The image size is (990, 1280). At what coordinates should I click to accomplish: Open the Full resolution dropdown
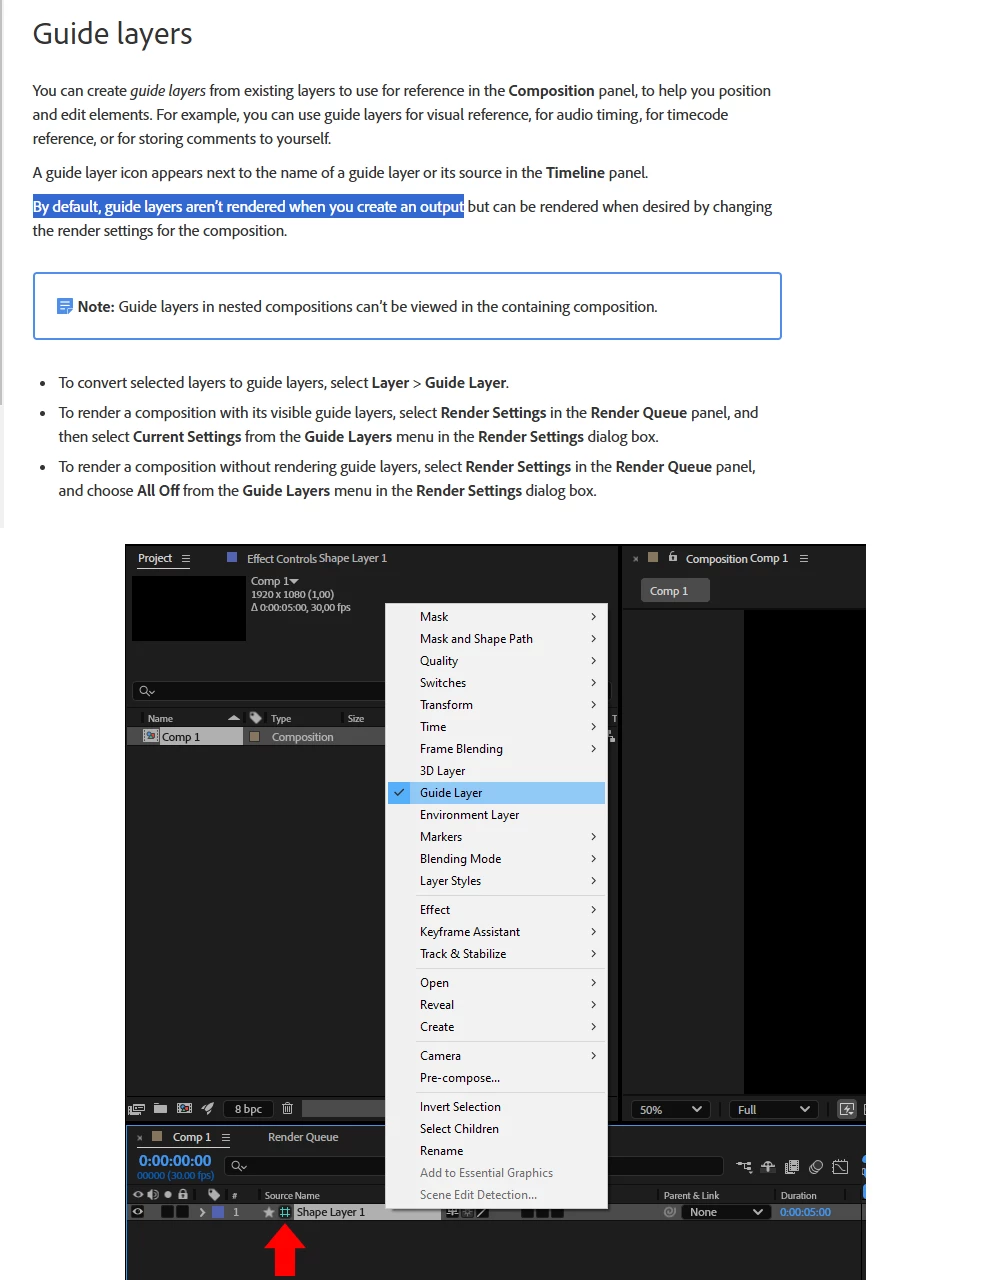[773, 1109]
